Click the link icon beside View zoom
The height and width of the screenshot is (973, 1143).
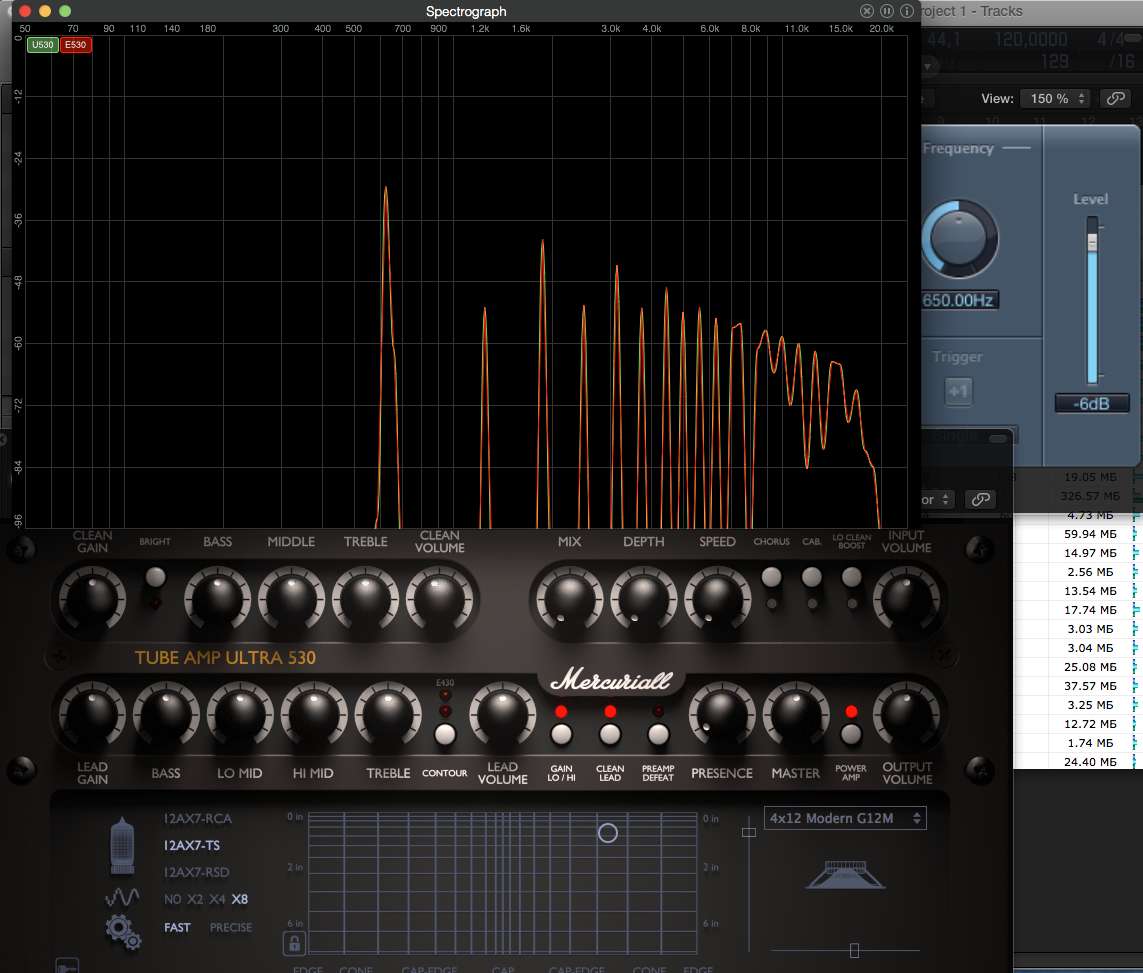click(1115, 98)
